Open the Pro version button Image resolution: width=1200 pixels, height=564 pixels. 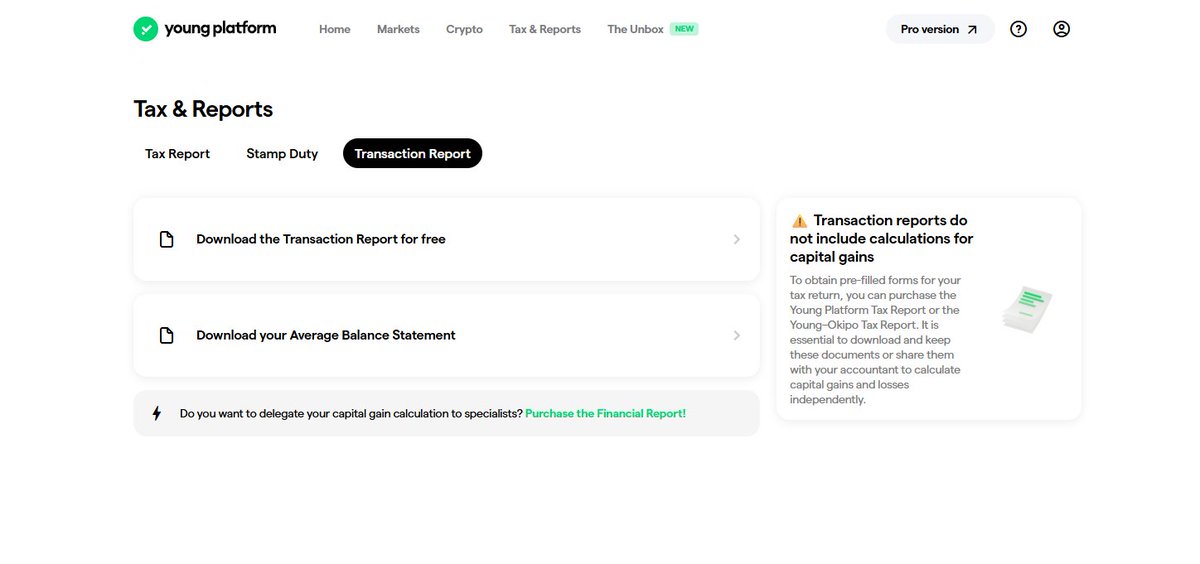click(940, 29)
